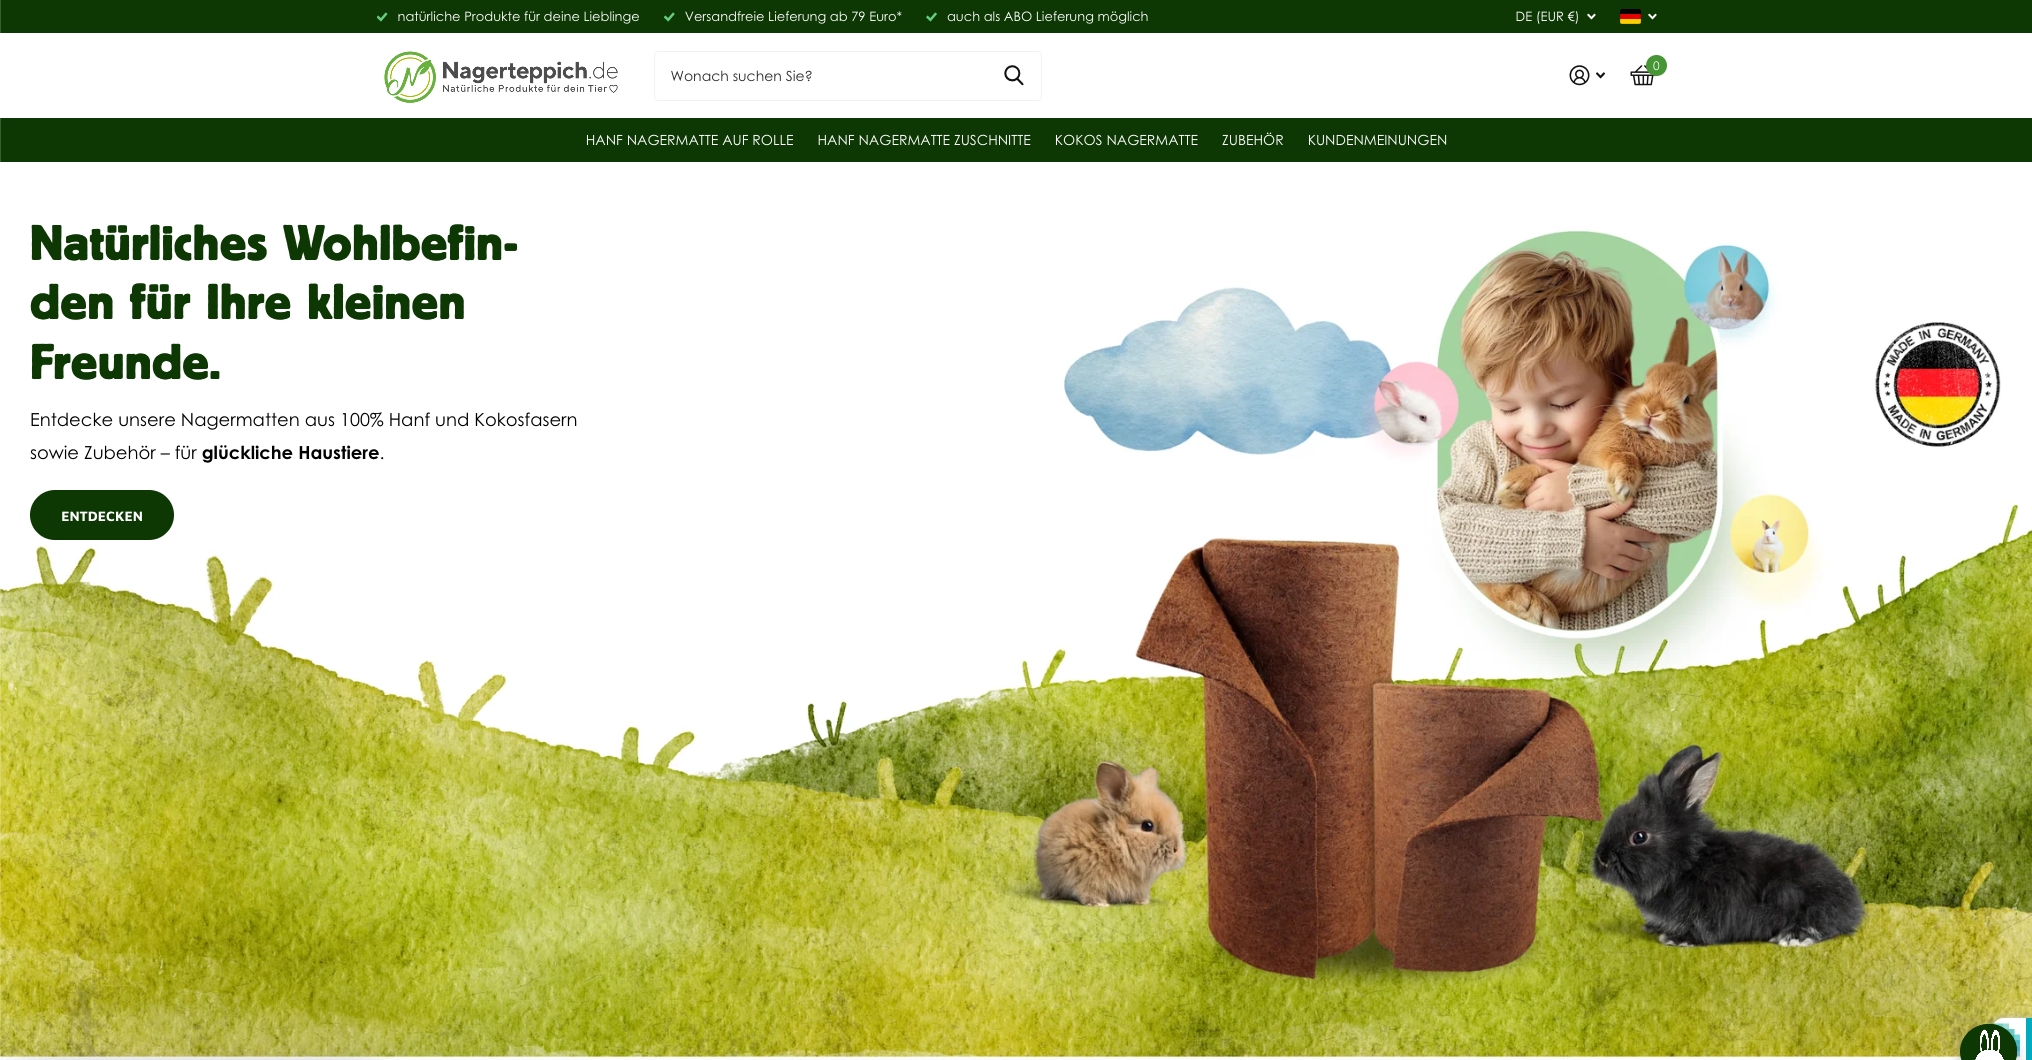Click the brown rabbit circle thumbnail
Screen dimensions: 2032x1060
coord(1726,288)
